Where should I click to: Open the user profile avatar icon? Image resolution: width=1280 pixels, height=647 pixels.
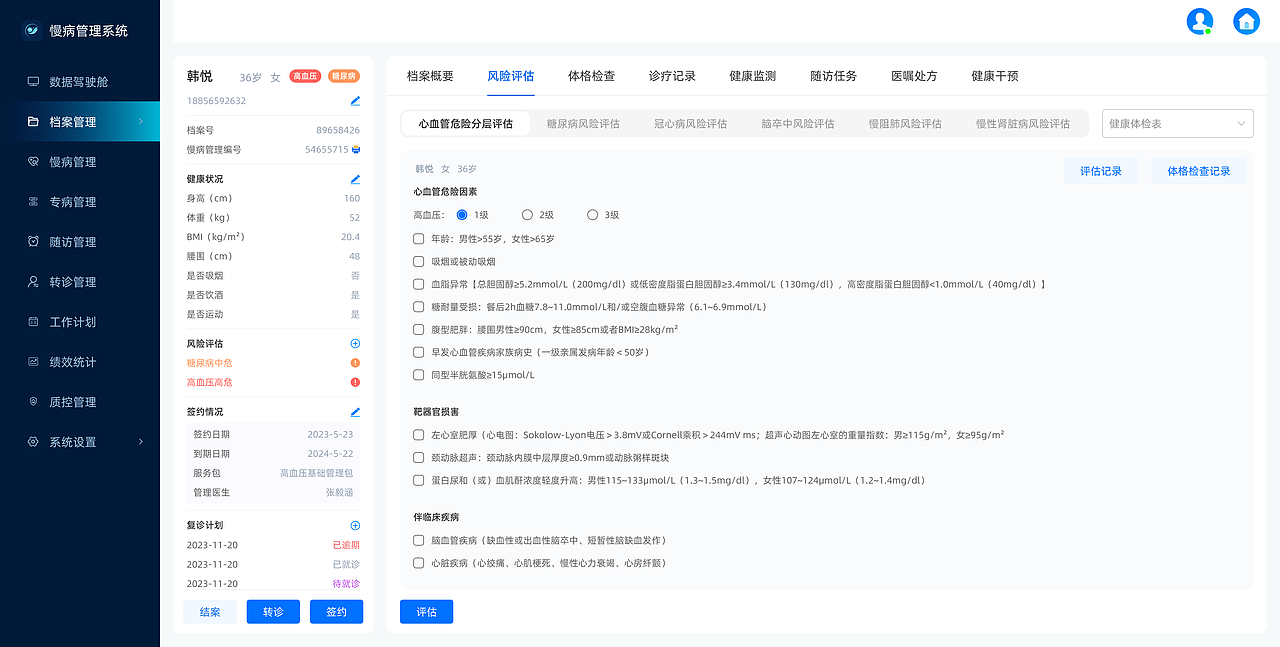pyautogui.click(x=1199, y=21)
